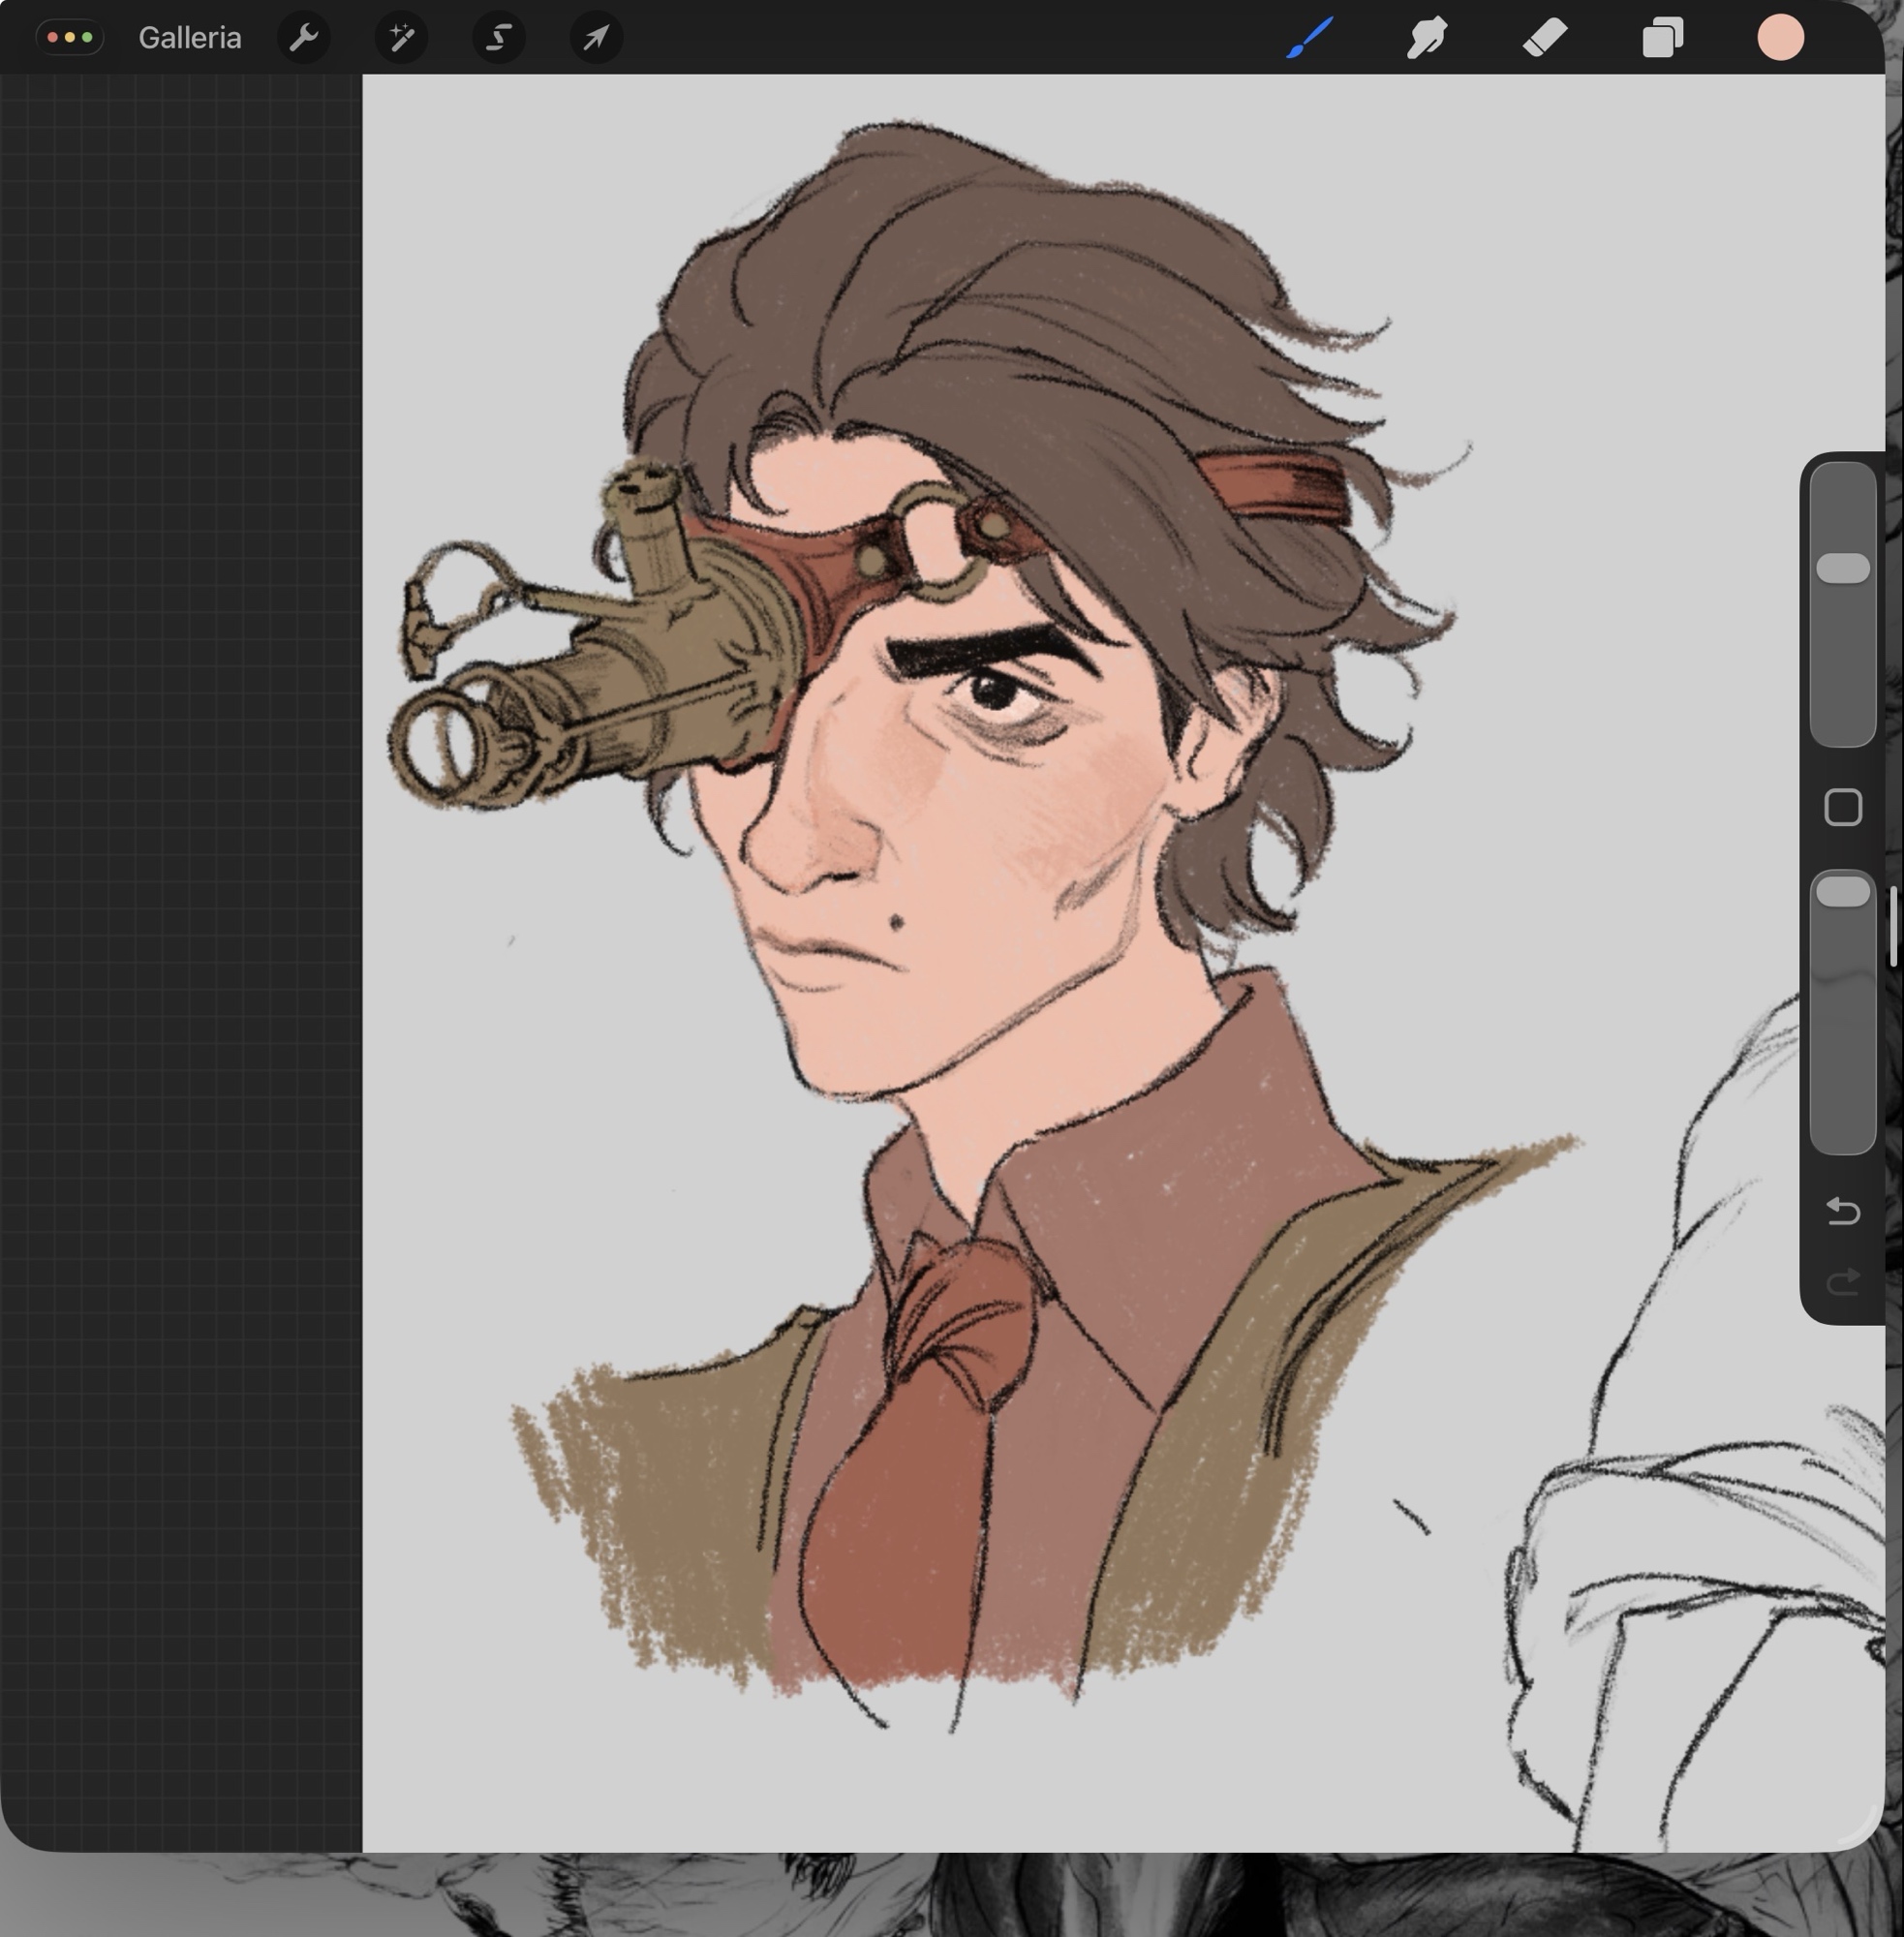Return to Galleria view
The width and height of the screenshot is (1904, 1937).
pyautogui.click(x=190, y=38)
